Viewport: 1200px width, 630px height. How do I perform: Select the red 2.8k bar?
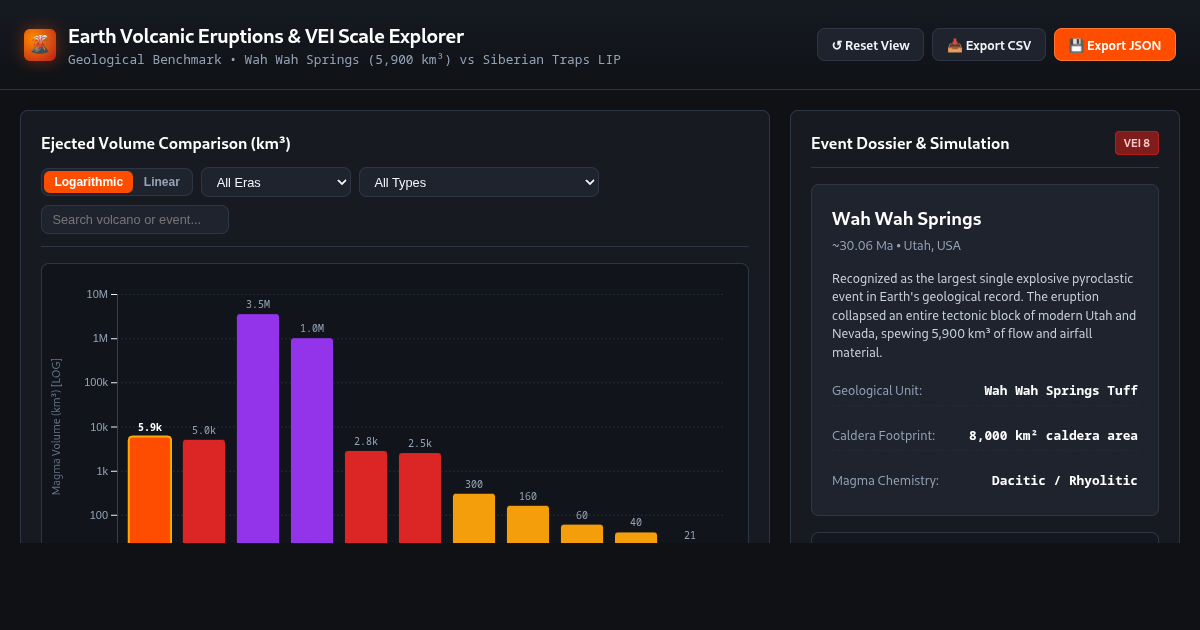tap(366, 497)
